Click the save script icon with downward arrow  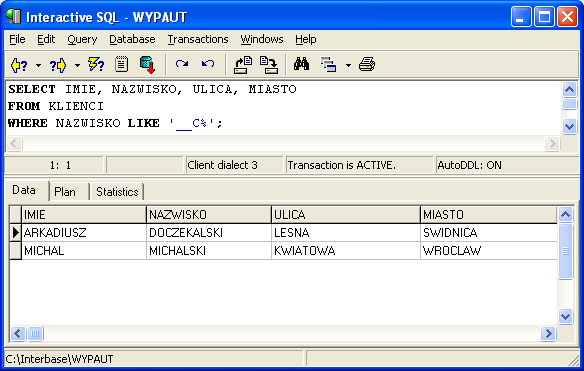coord(269,65)
